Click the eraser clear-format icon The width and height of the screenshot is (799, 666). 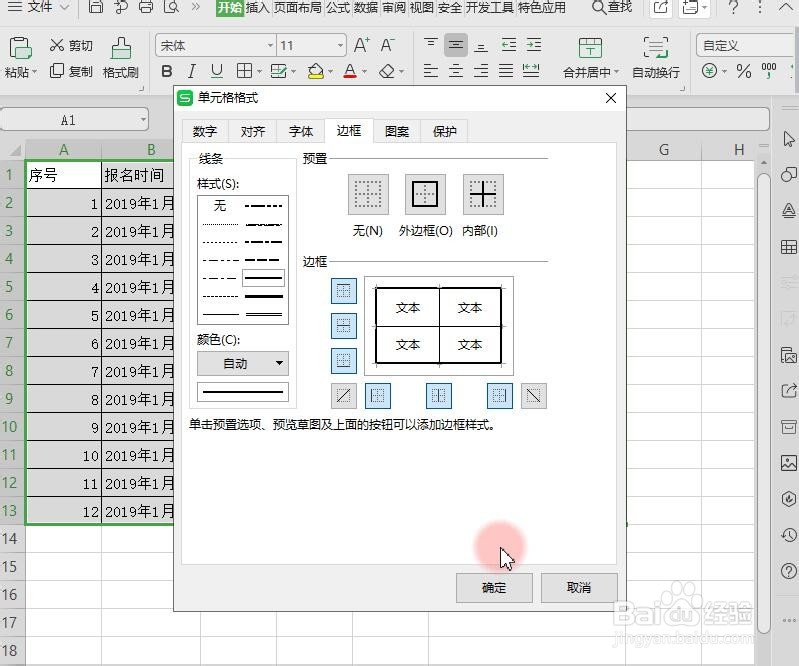point(387,71)
